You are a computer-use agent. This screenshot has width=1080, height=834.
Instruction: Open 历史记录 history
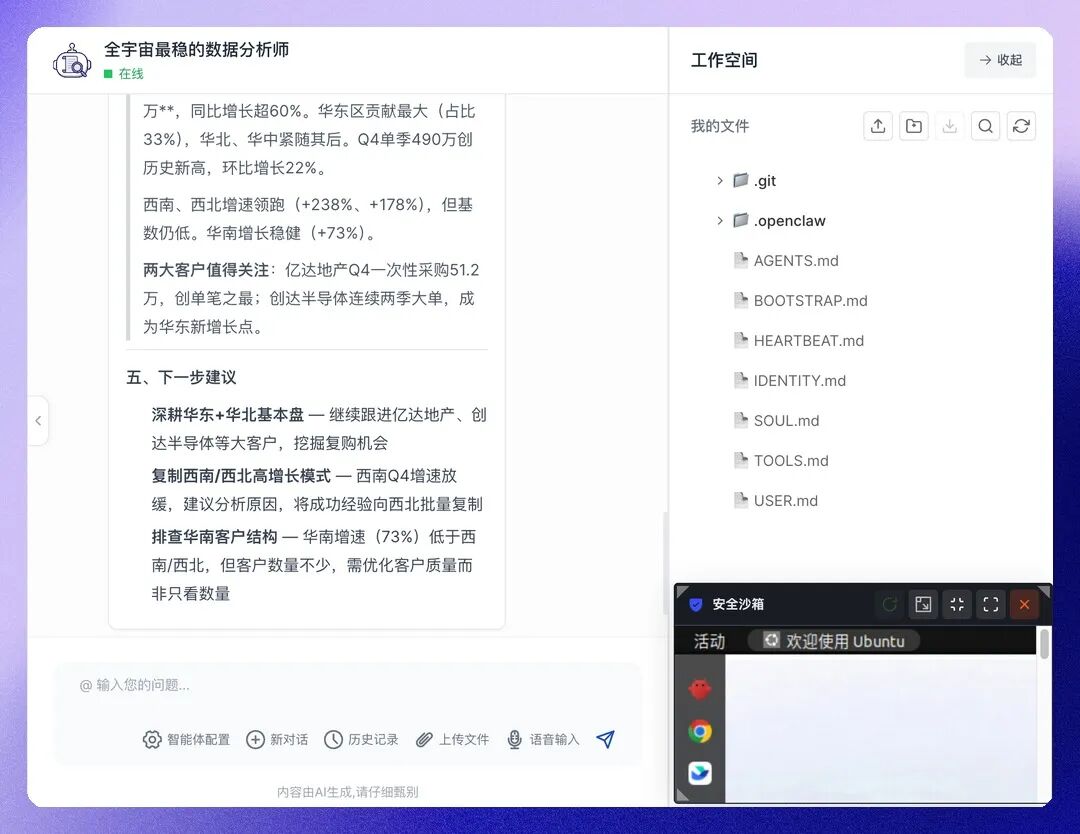pyautogui.click(x=361, y=740)
